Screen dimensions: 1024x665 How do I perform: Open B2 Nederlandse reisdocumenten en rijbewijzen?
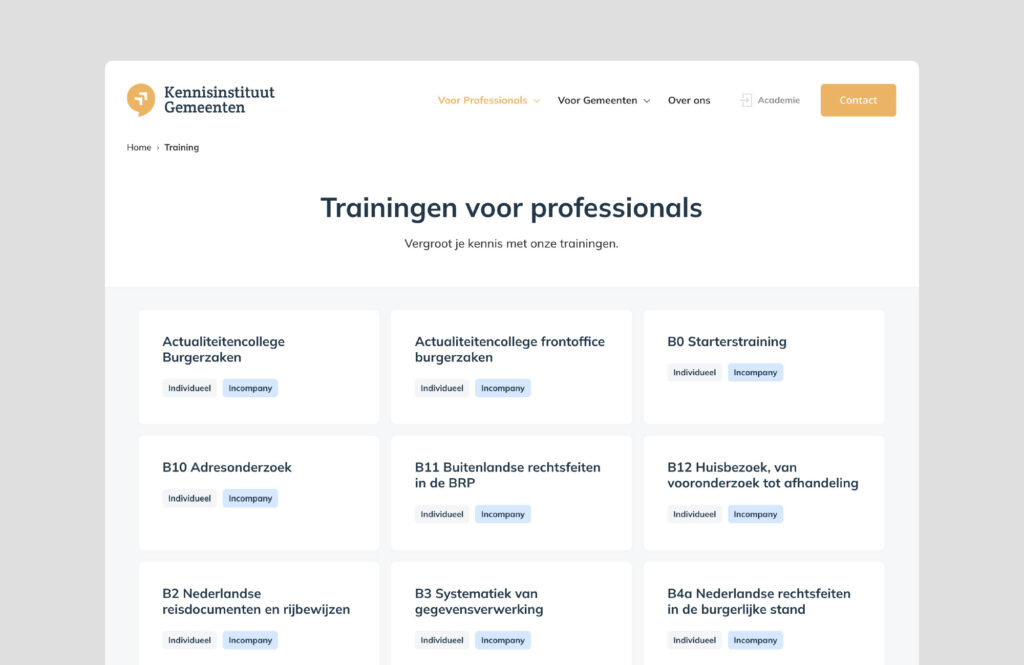(256, 601)
